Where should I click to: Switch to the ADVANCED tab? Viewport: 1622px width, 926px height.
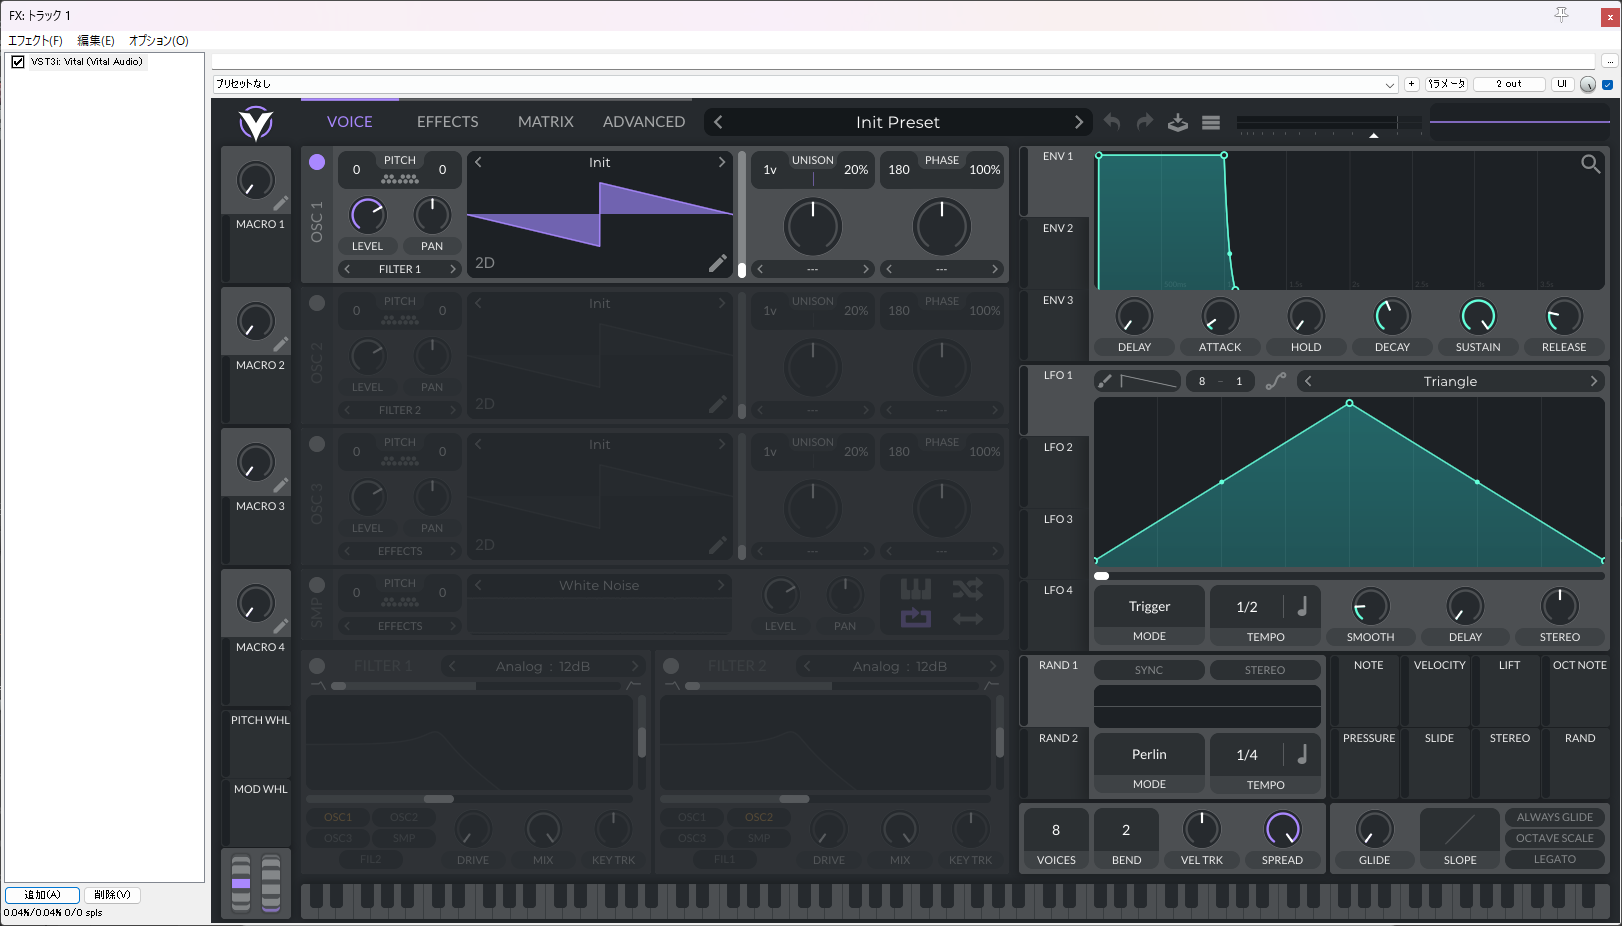tap(644, 122)
